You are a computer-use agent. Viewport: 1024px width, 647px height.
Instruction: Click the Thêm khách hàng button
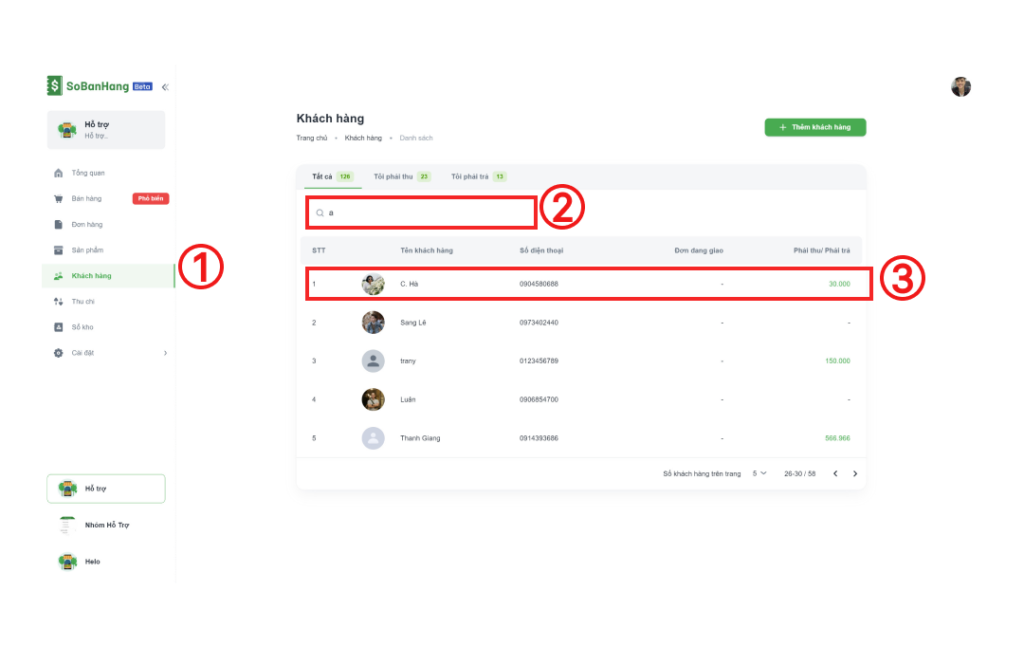tap(815, 128)
